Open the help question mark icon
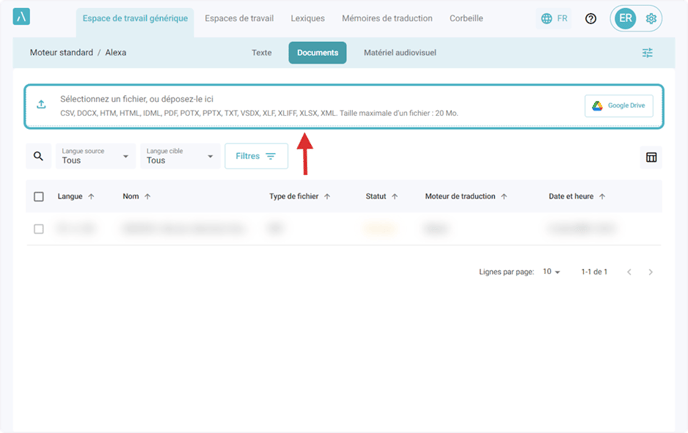This screenshot has height=433, width=688. pyautogui.click(x=591, y=18)
